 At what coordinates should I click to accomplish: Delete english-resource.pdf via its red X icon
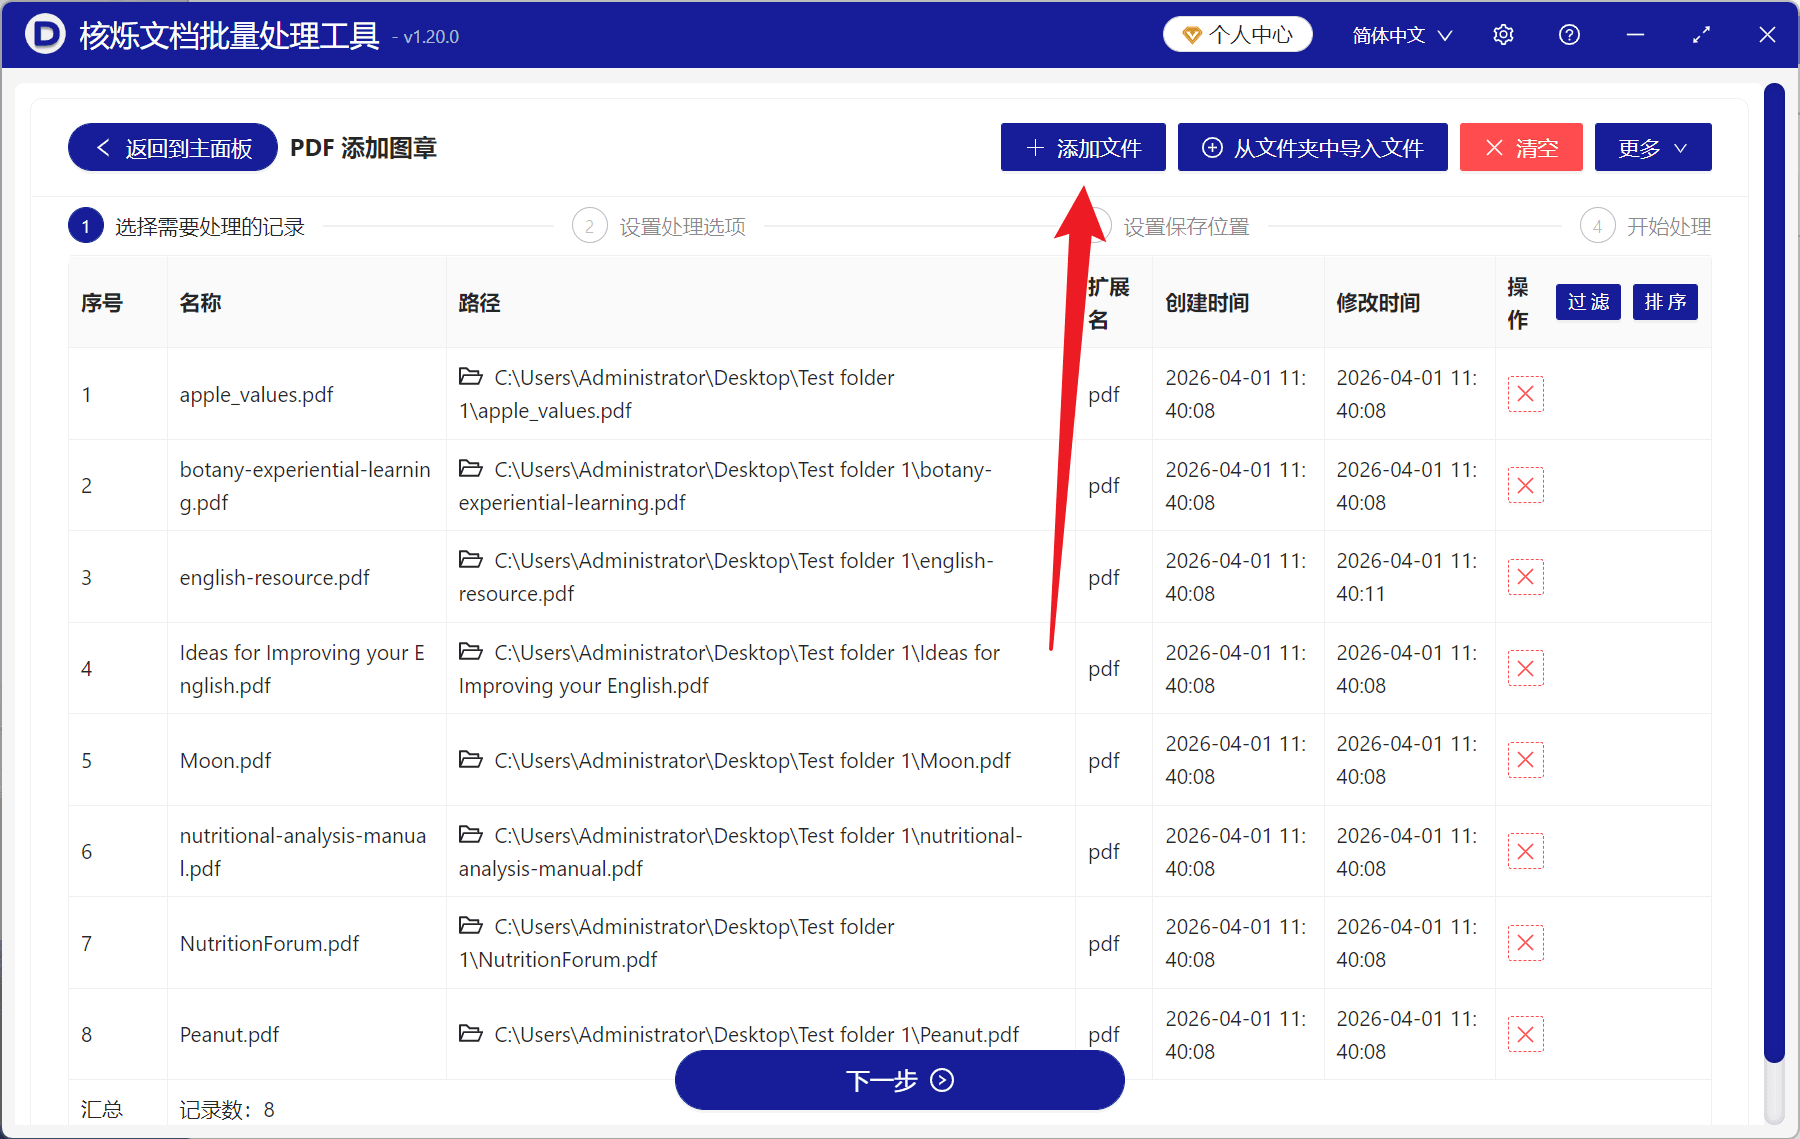1525,577
